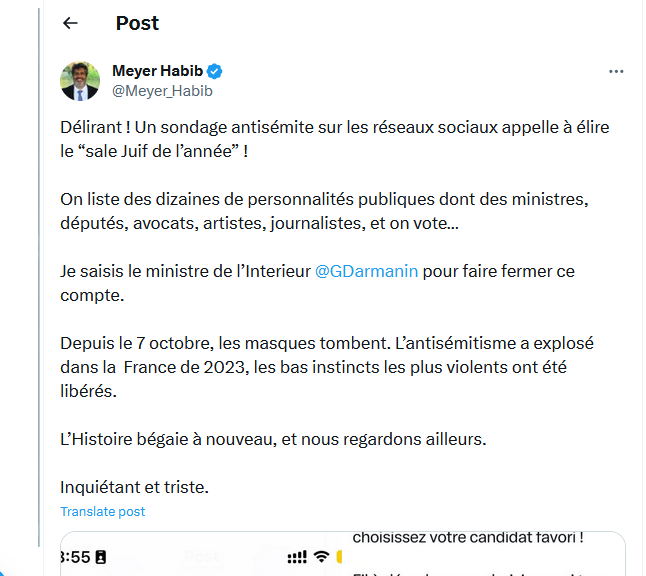Click the paragraph starting "Depuis le 7 octobre"
This screenshot has height=576, width=646.
coord(327,366)
